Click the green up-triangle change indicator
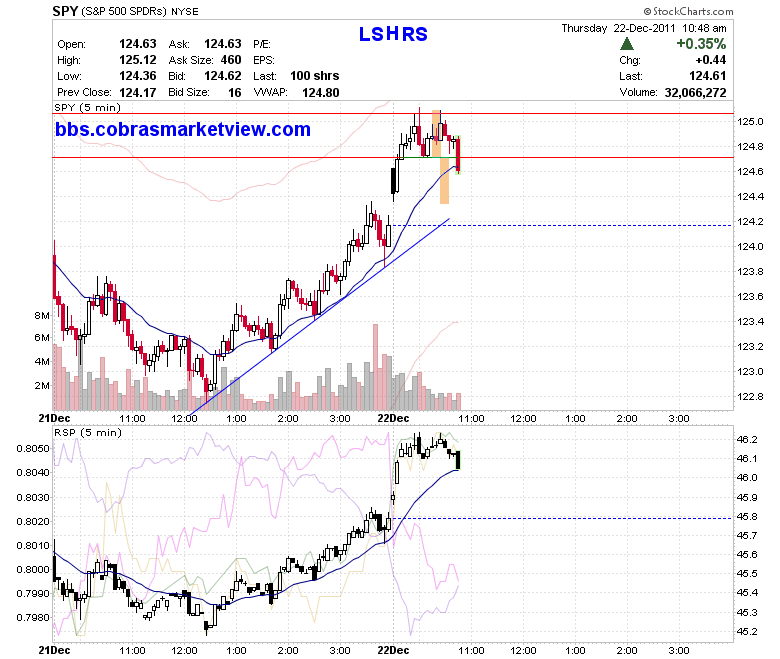 click(x=627, y=44)
